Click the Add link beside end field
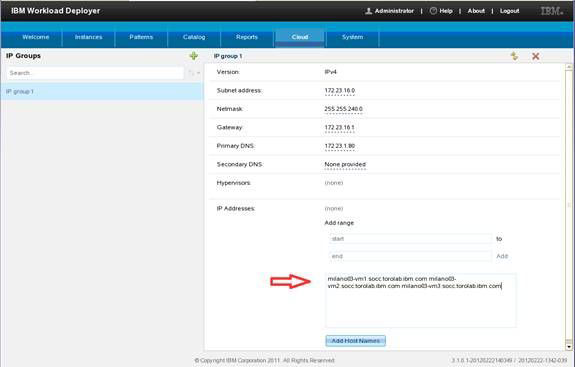575x367 pixels. (502, 256)
